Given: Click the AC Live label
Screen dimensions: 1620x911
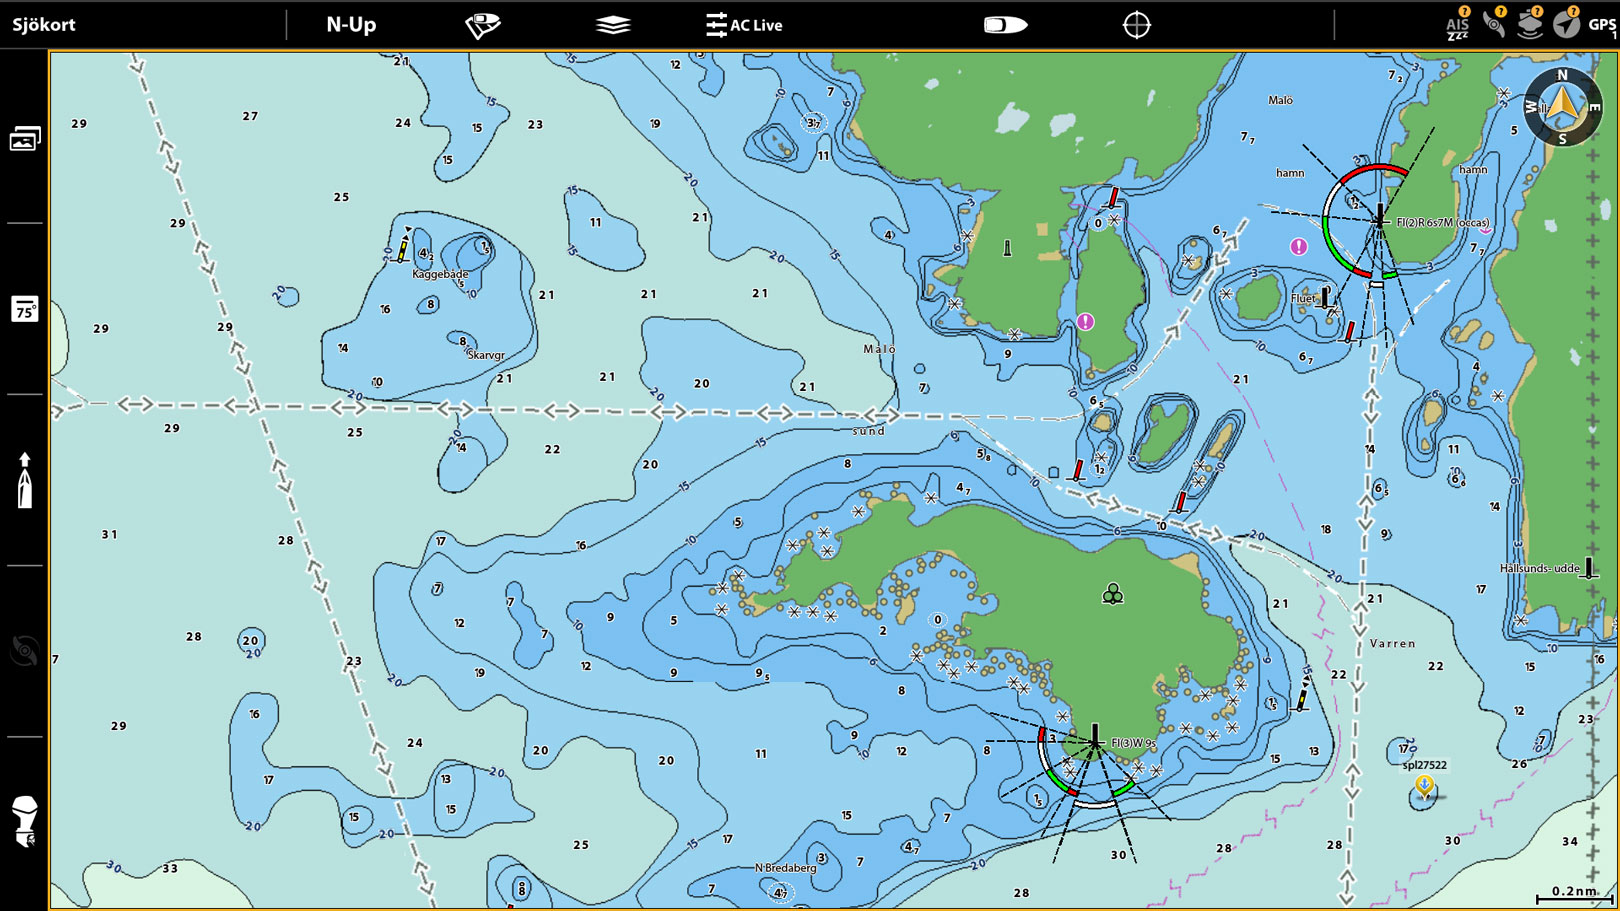Looking at the screenshot, I should [757, 24].
